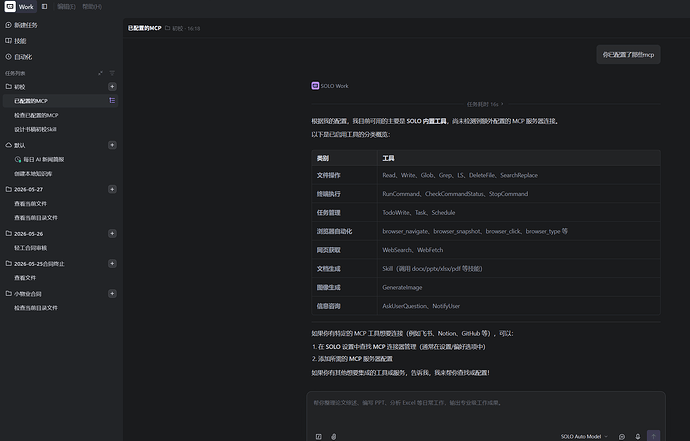Add a task to the 初校 folder

pyautogui.click(x=112, y=87)
